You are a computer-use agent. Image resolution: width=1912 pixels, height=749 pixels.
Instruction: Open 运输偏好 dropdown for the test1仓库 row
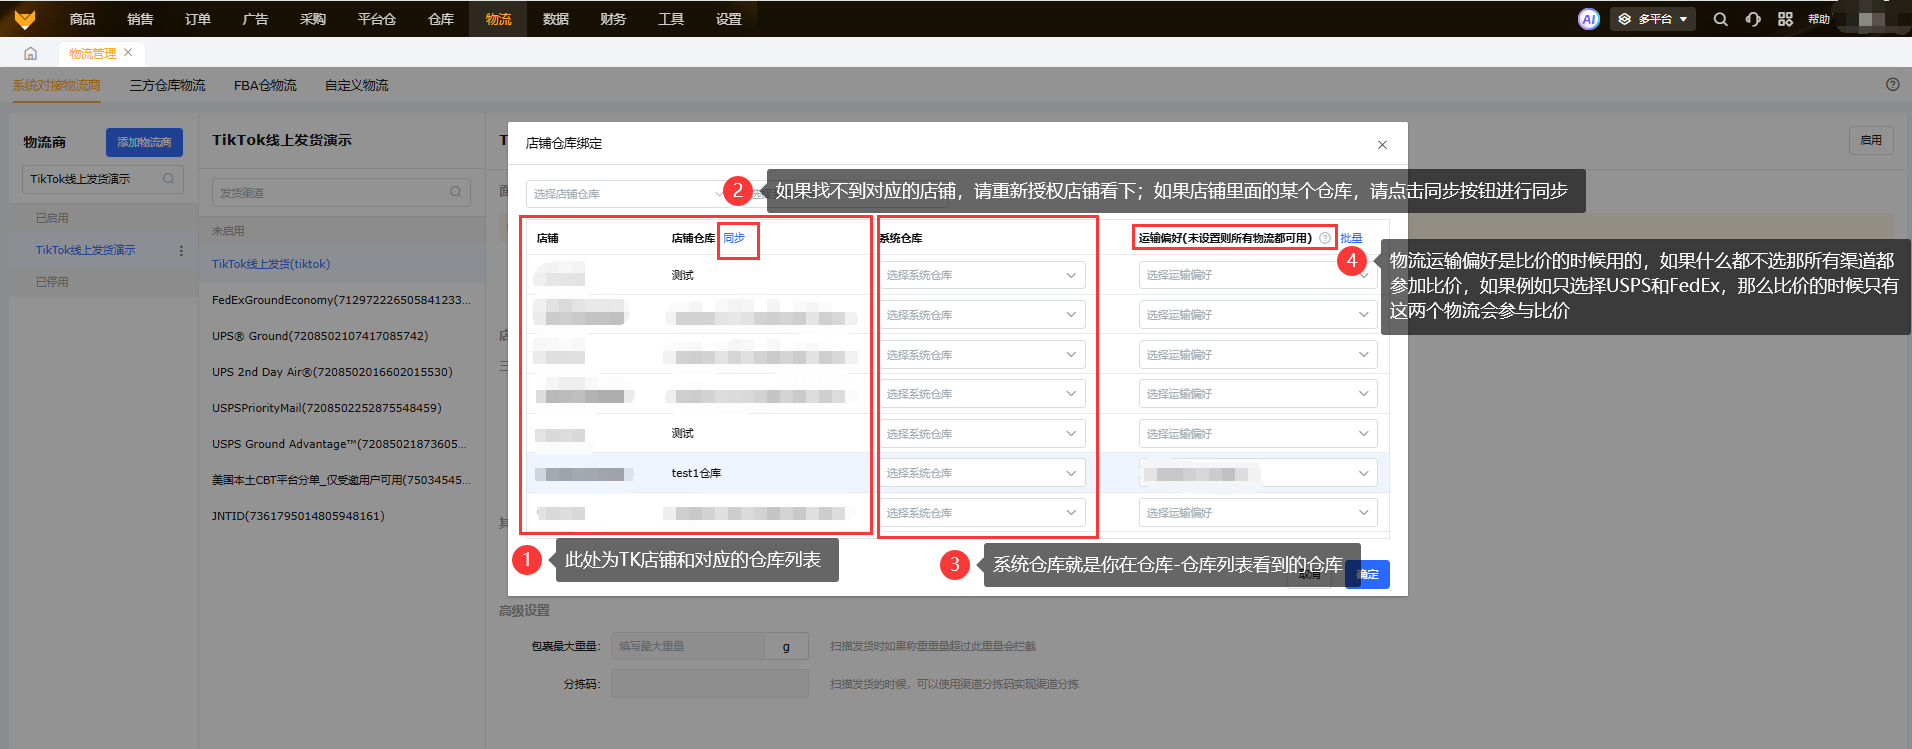(1258, 473)
